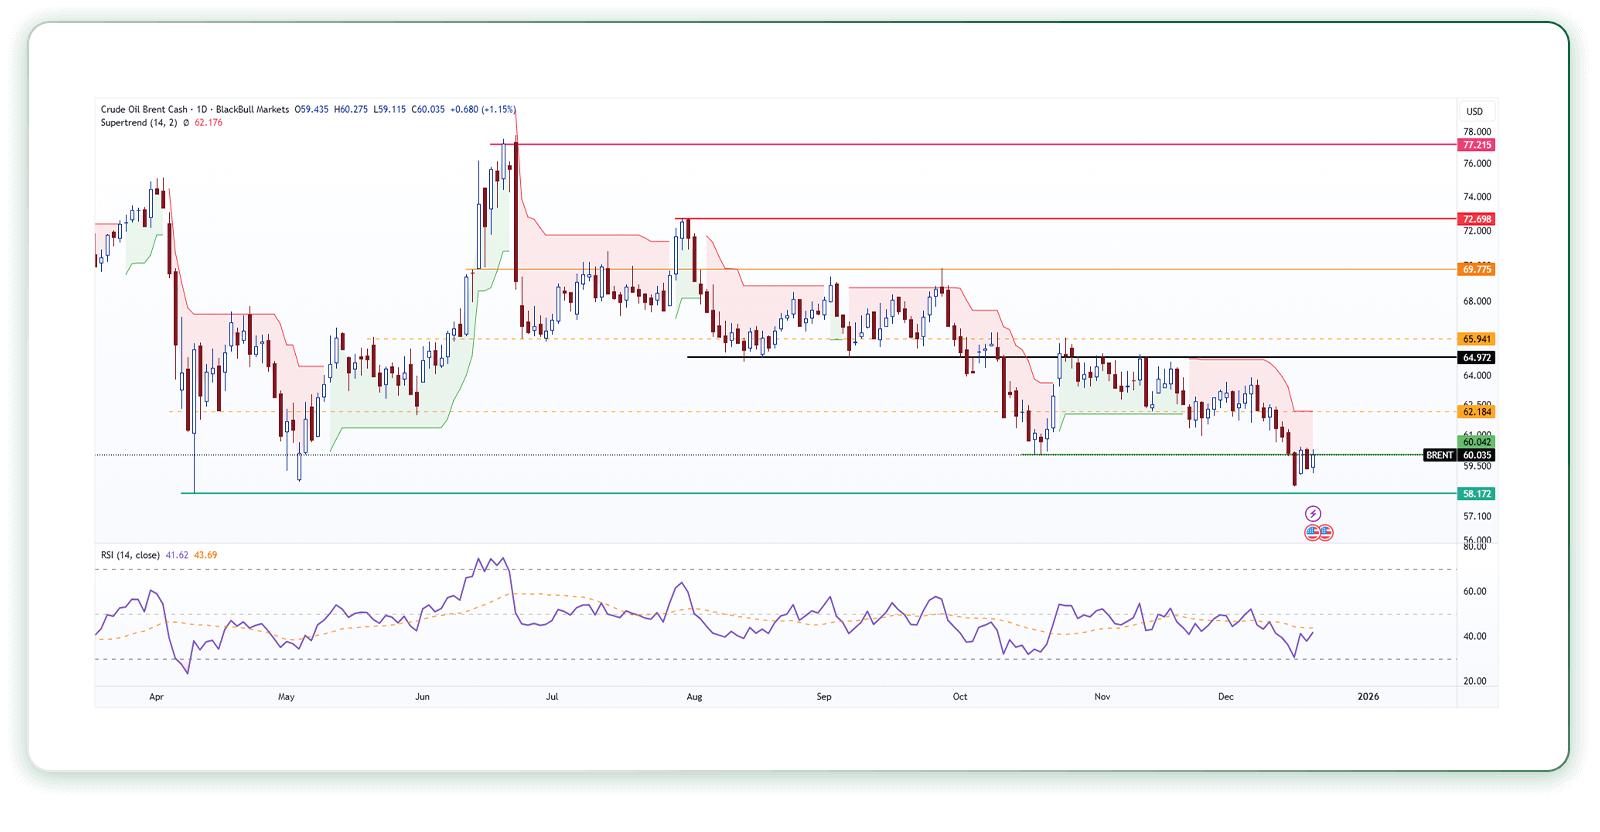This screenshot has height=832, width=1600.
Task: Click the 2026 marker on time axis
Action: coord(1367,696)
